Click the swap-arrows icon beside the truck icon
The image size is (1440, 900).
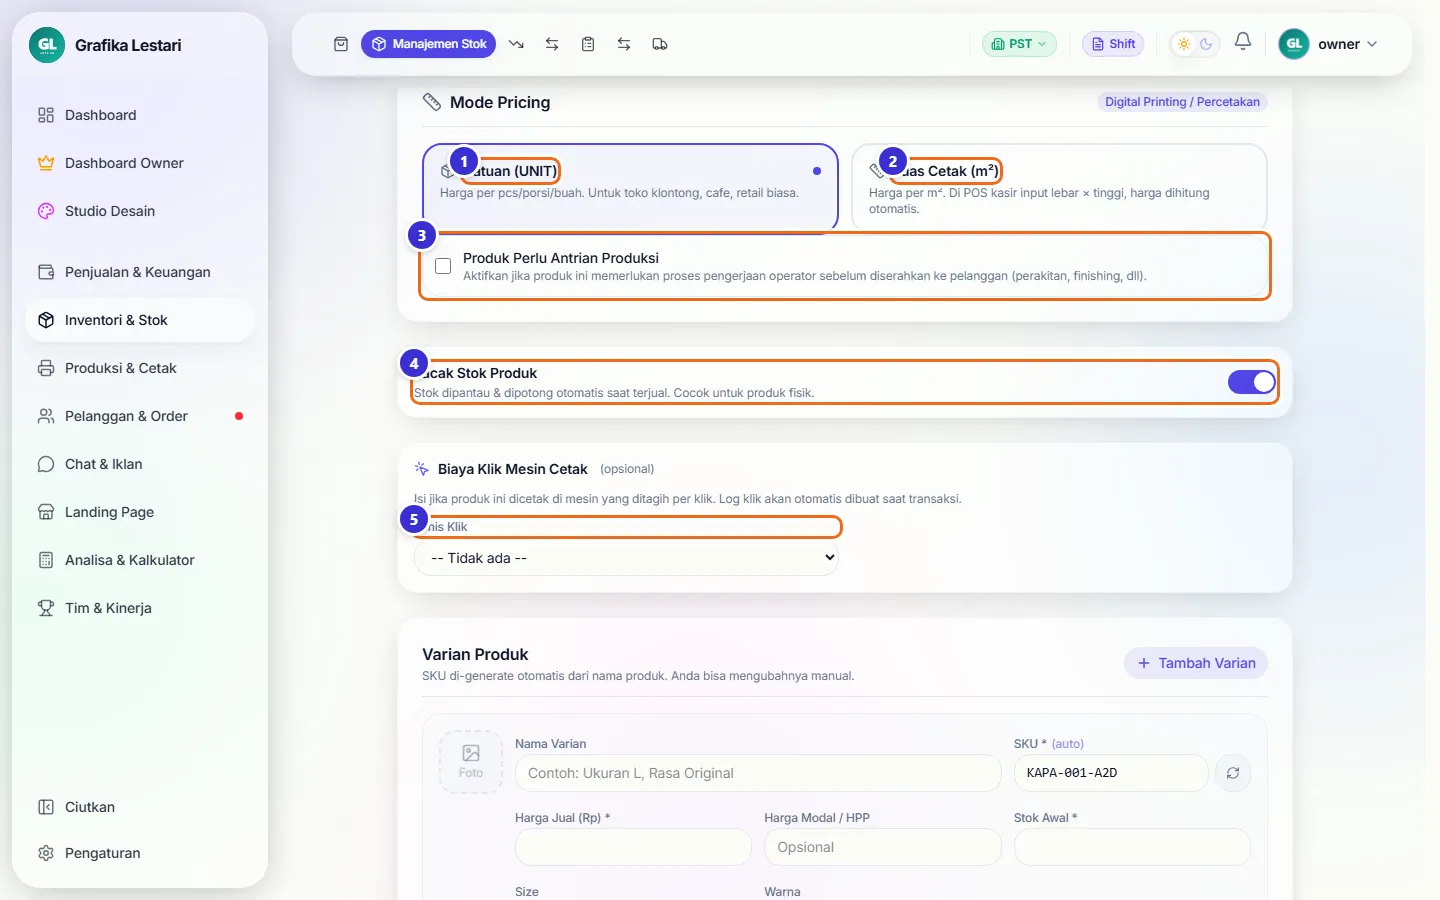[624, 44]
